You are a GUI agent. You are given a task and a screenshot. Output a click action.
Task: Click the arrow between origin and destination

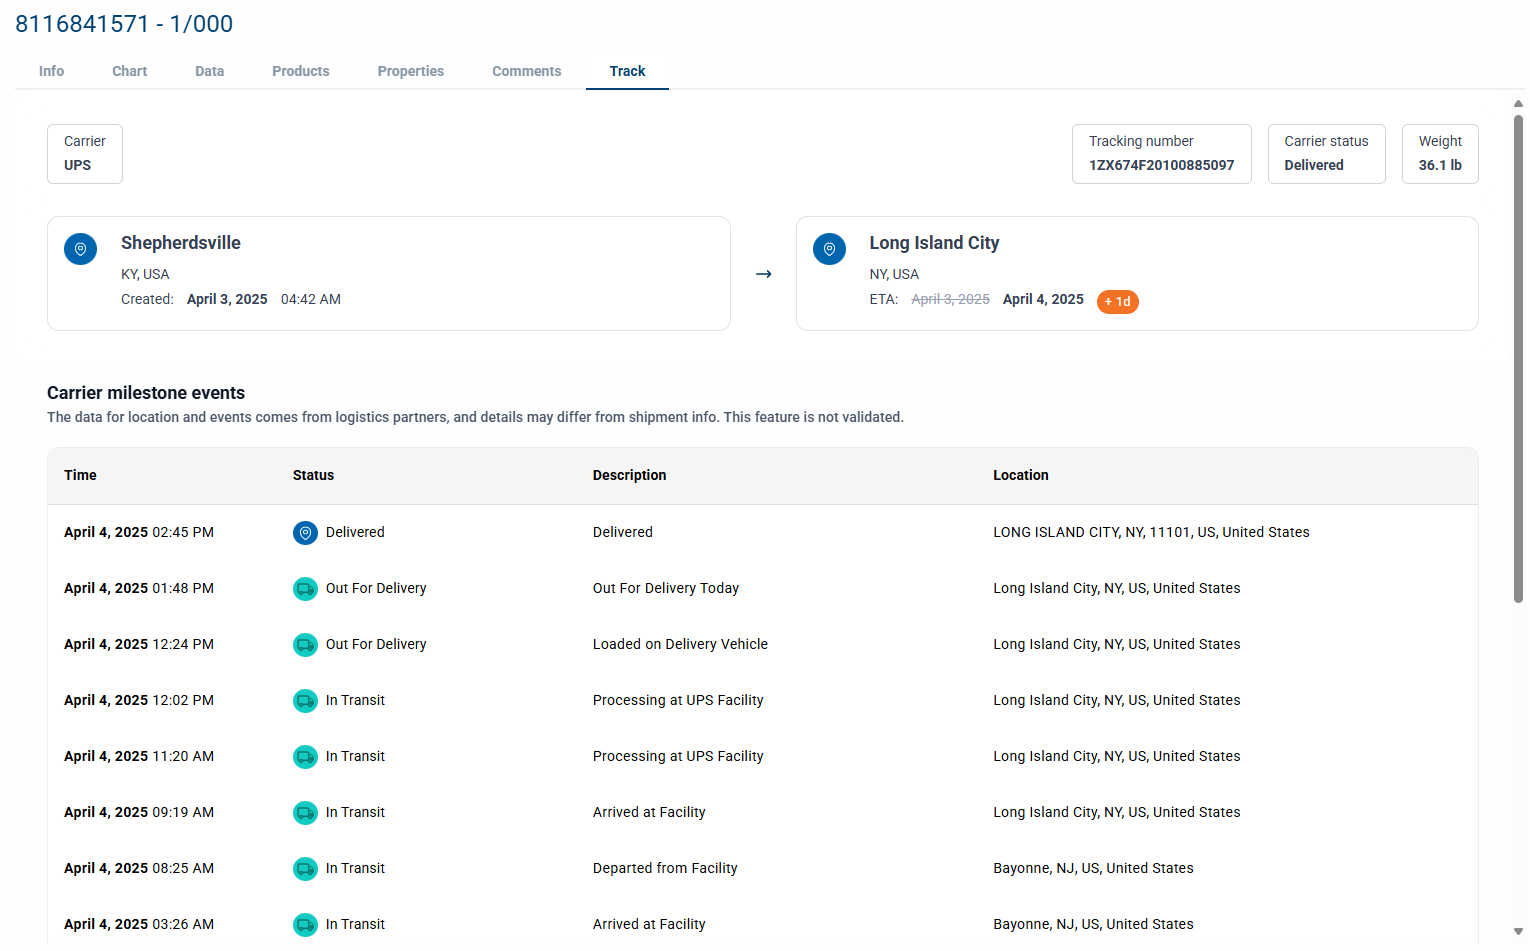coord(763,274)
